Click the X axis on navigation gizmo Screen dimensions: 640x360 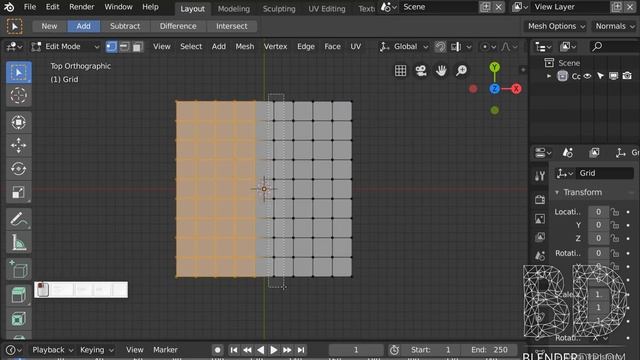click(516, 89)
